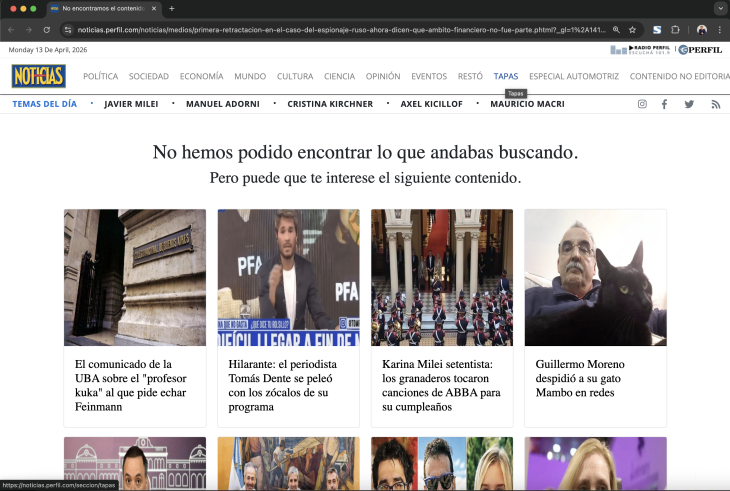Viewport: 730px width, 491px height.
Task: Open the RSS feed icon
Action: [715, 104]
